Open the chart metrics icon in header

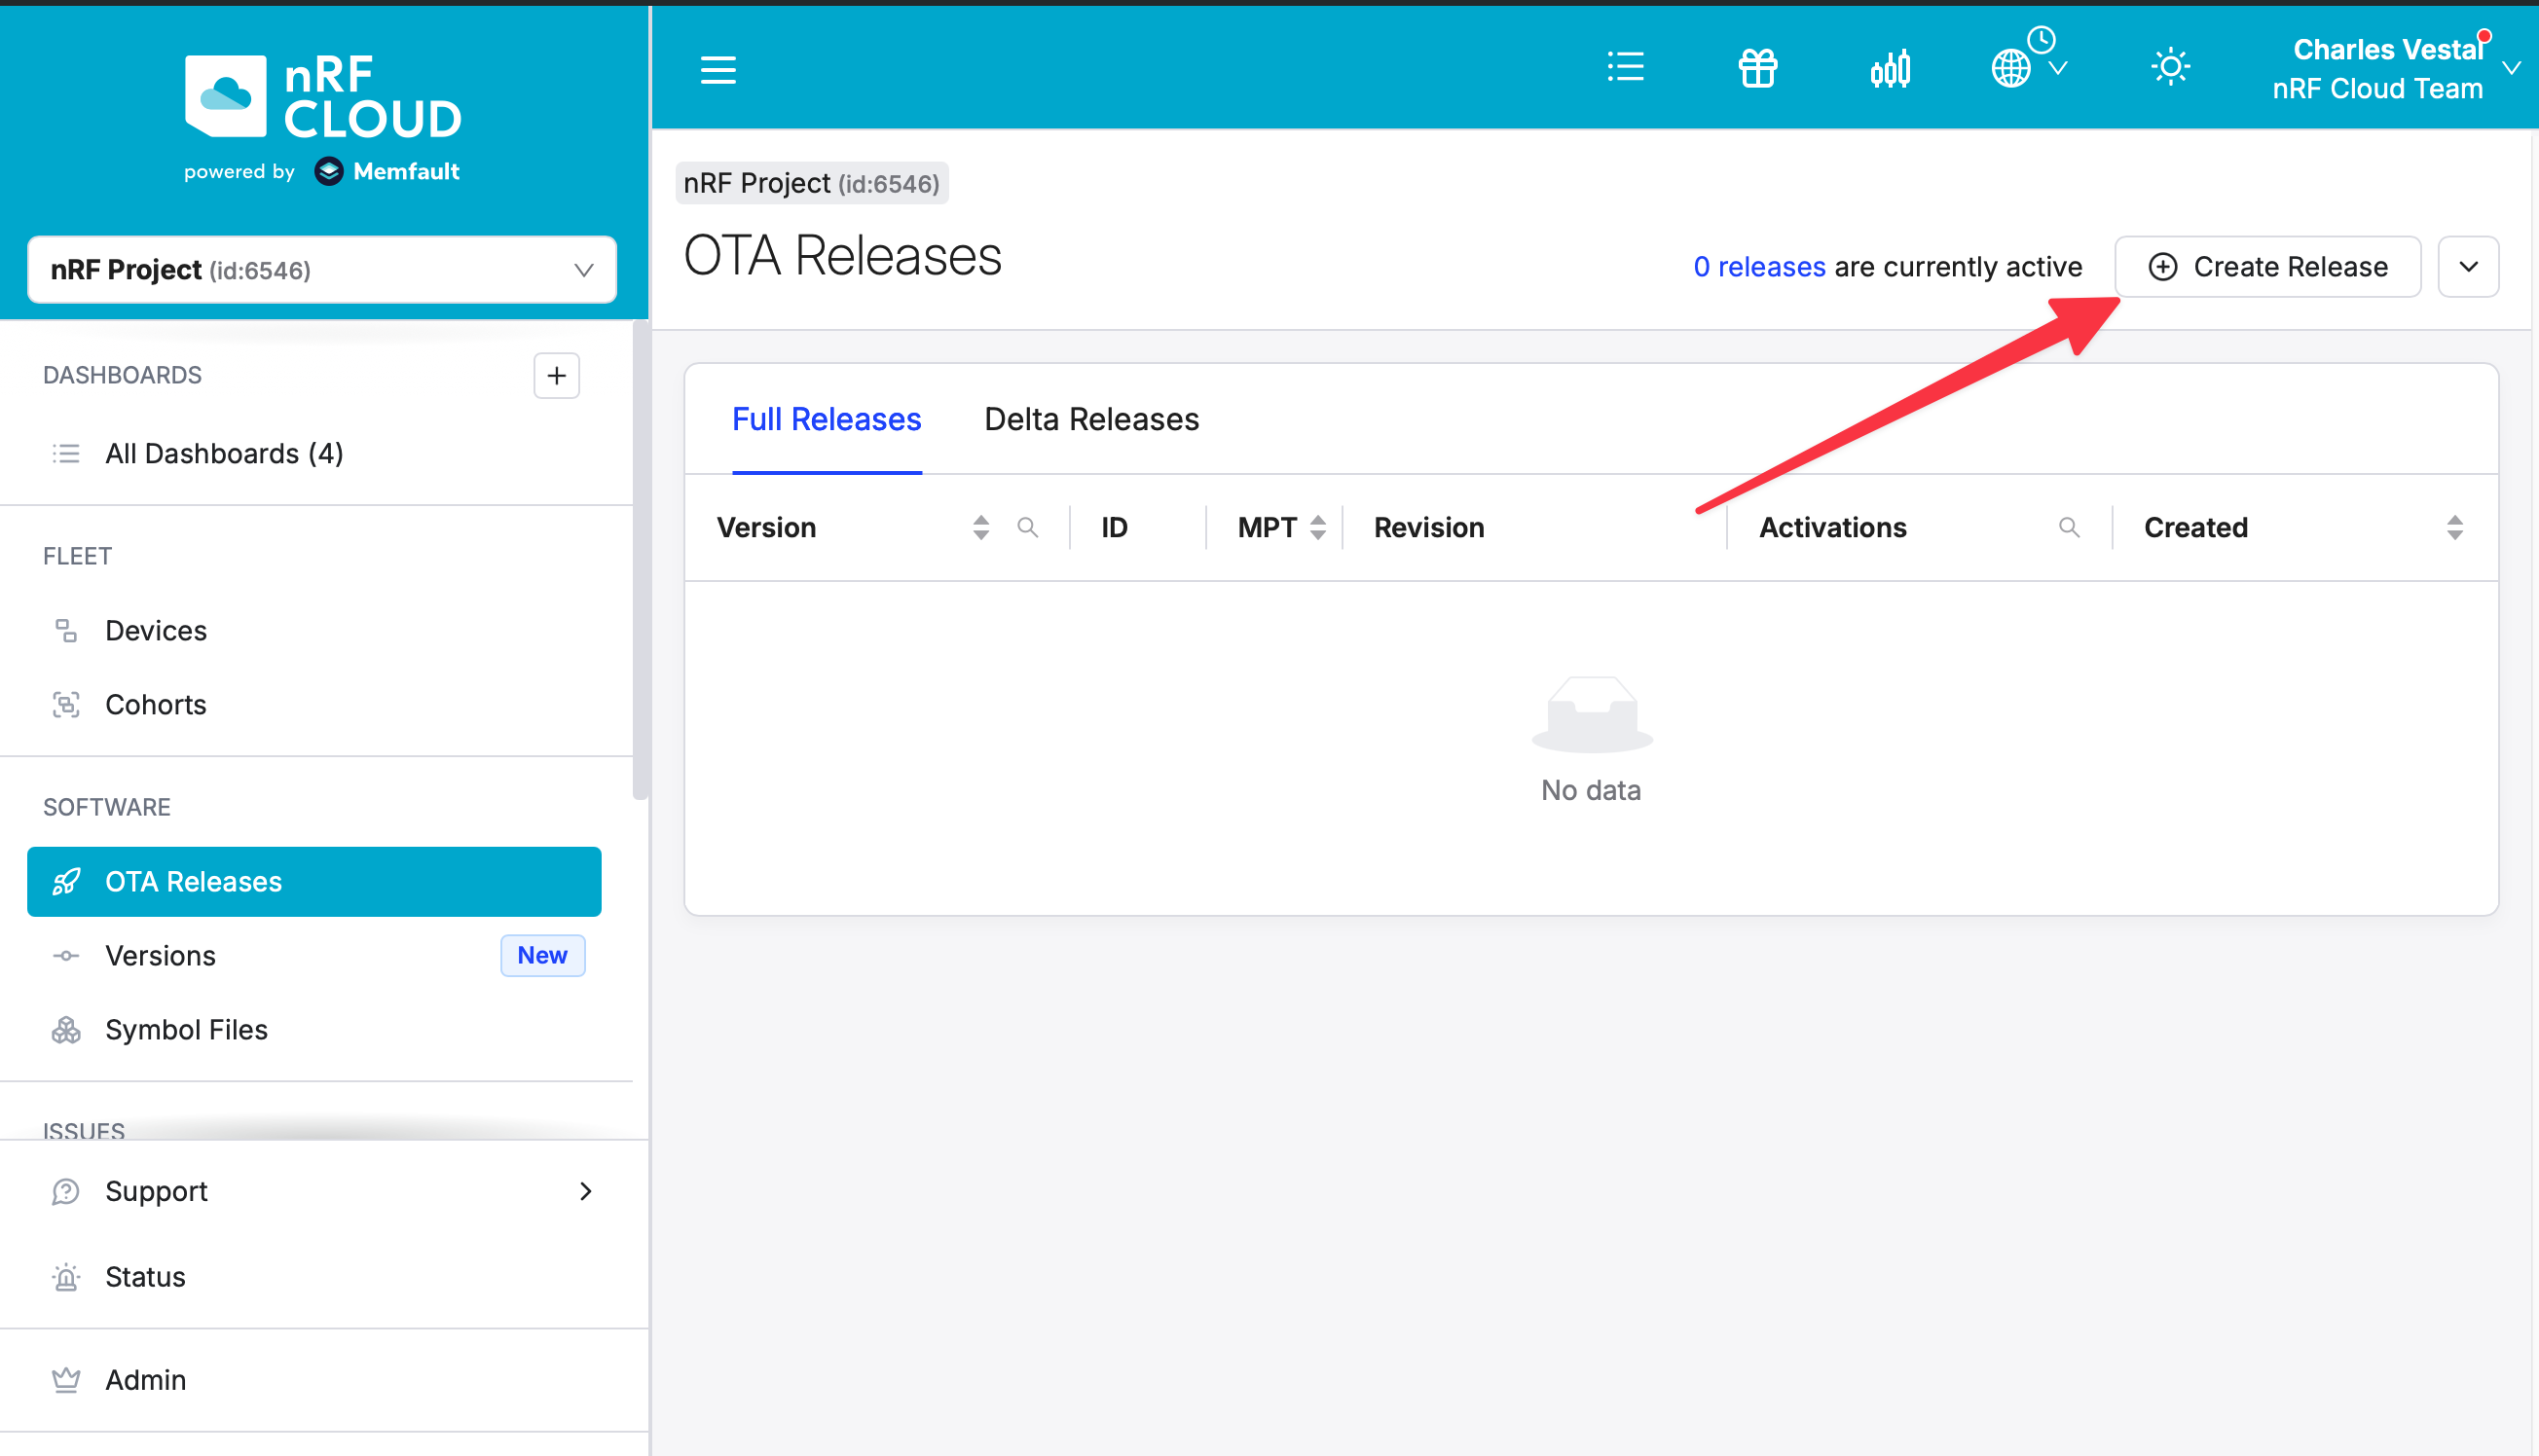(x=1890, y=69)
